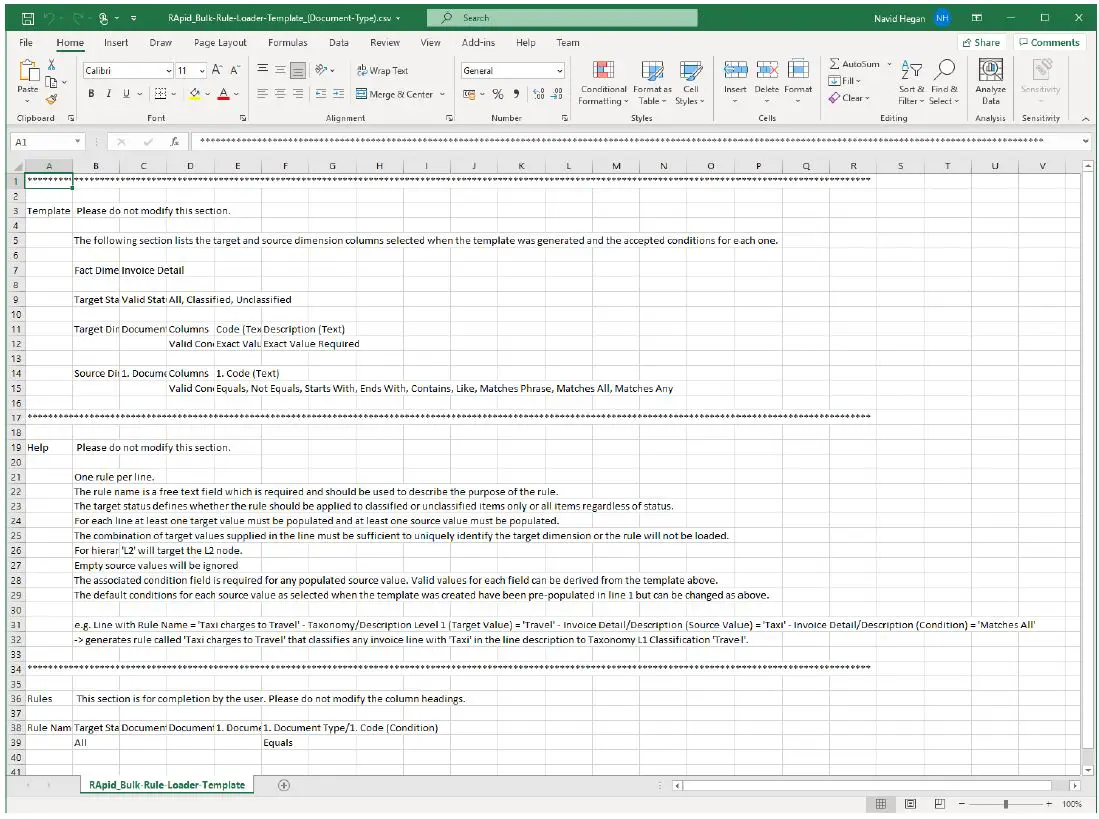
Task: Toggle italic formatting
Action: [106, 92]
